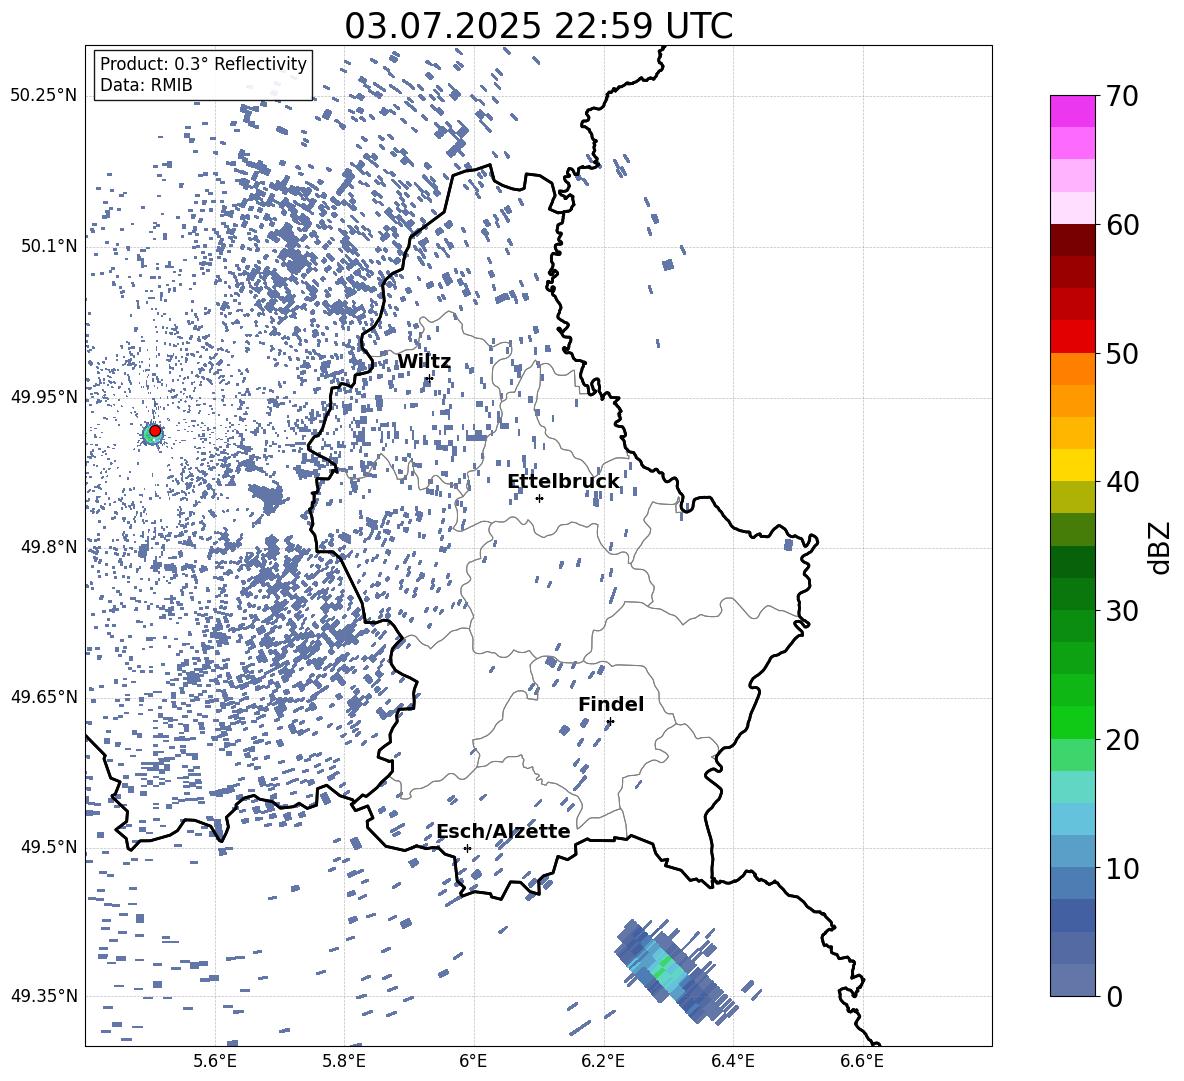This screenshot has height=1081, width=1184.
Task: Click the 5.8°E longitude label
Action: 344,1061
